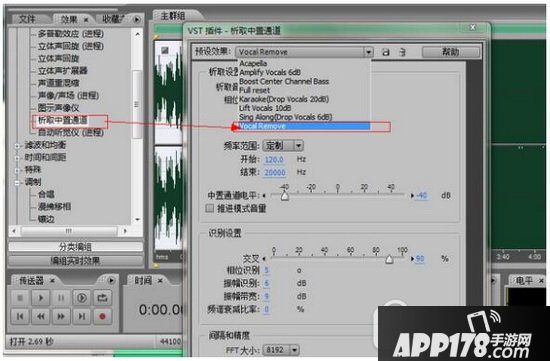The height and width of the screenshot is (361, 550).
Task: Start recording with the red record button
Action: click(x=102, y=316)
